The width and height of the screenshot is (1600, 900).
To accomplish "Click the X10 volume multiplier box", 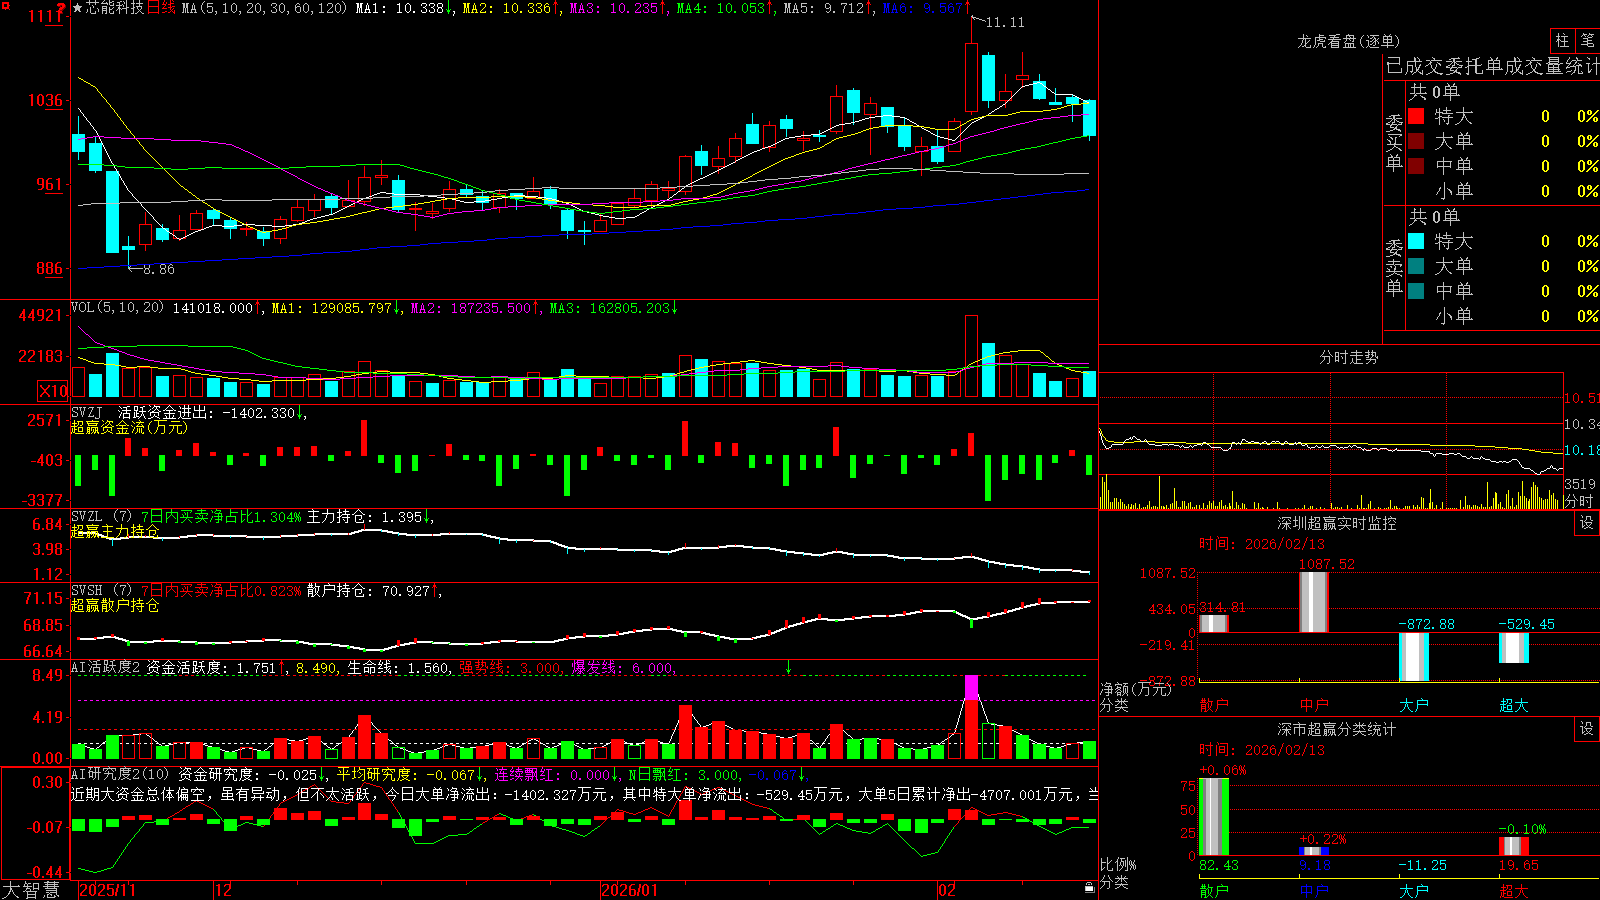I will (53, 391).
